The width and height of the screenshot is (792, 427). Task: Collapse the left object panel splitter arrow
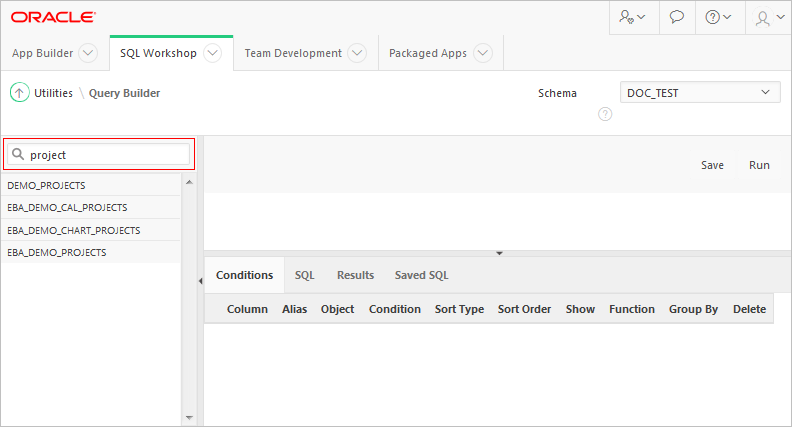(199, 282)
